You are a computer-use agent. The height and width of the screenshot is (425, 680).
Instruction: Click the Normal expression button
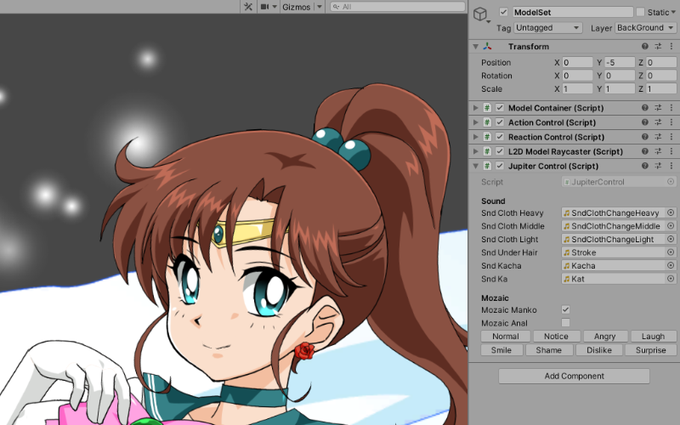pos(506,336)
